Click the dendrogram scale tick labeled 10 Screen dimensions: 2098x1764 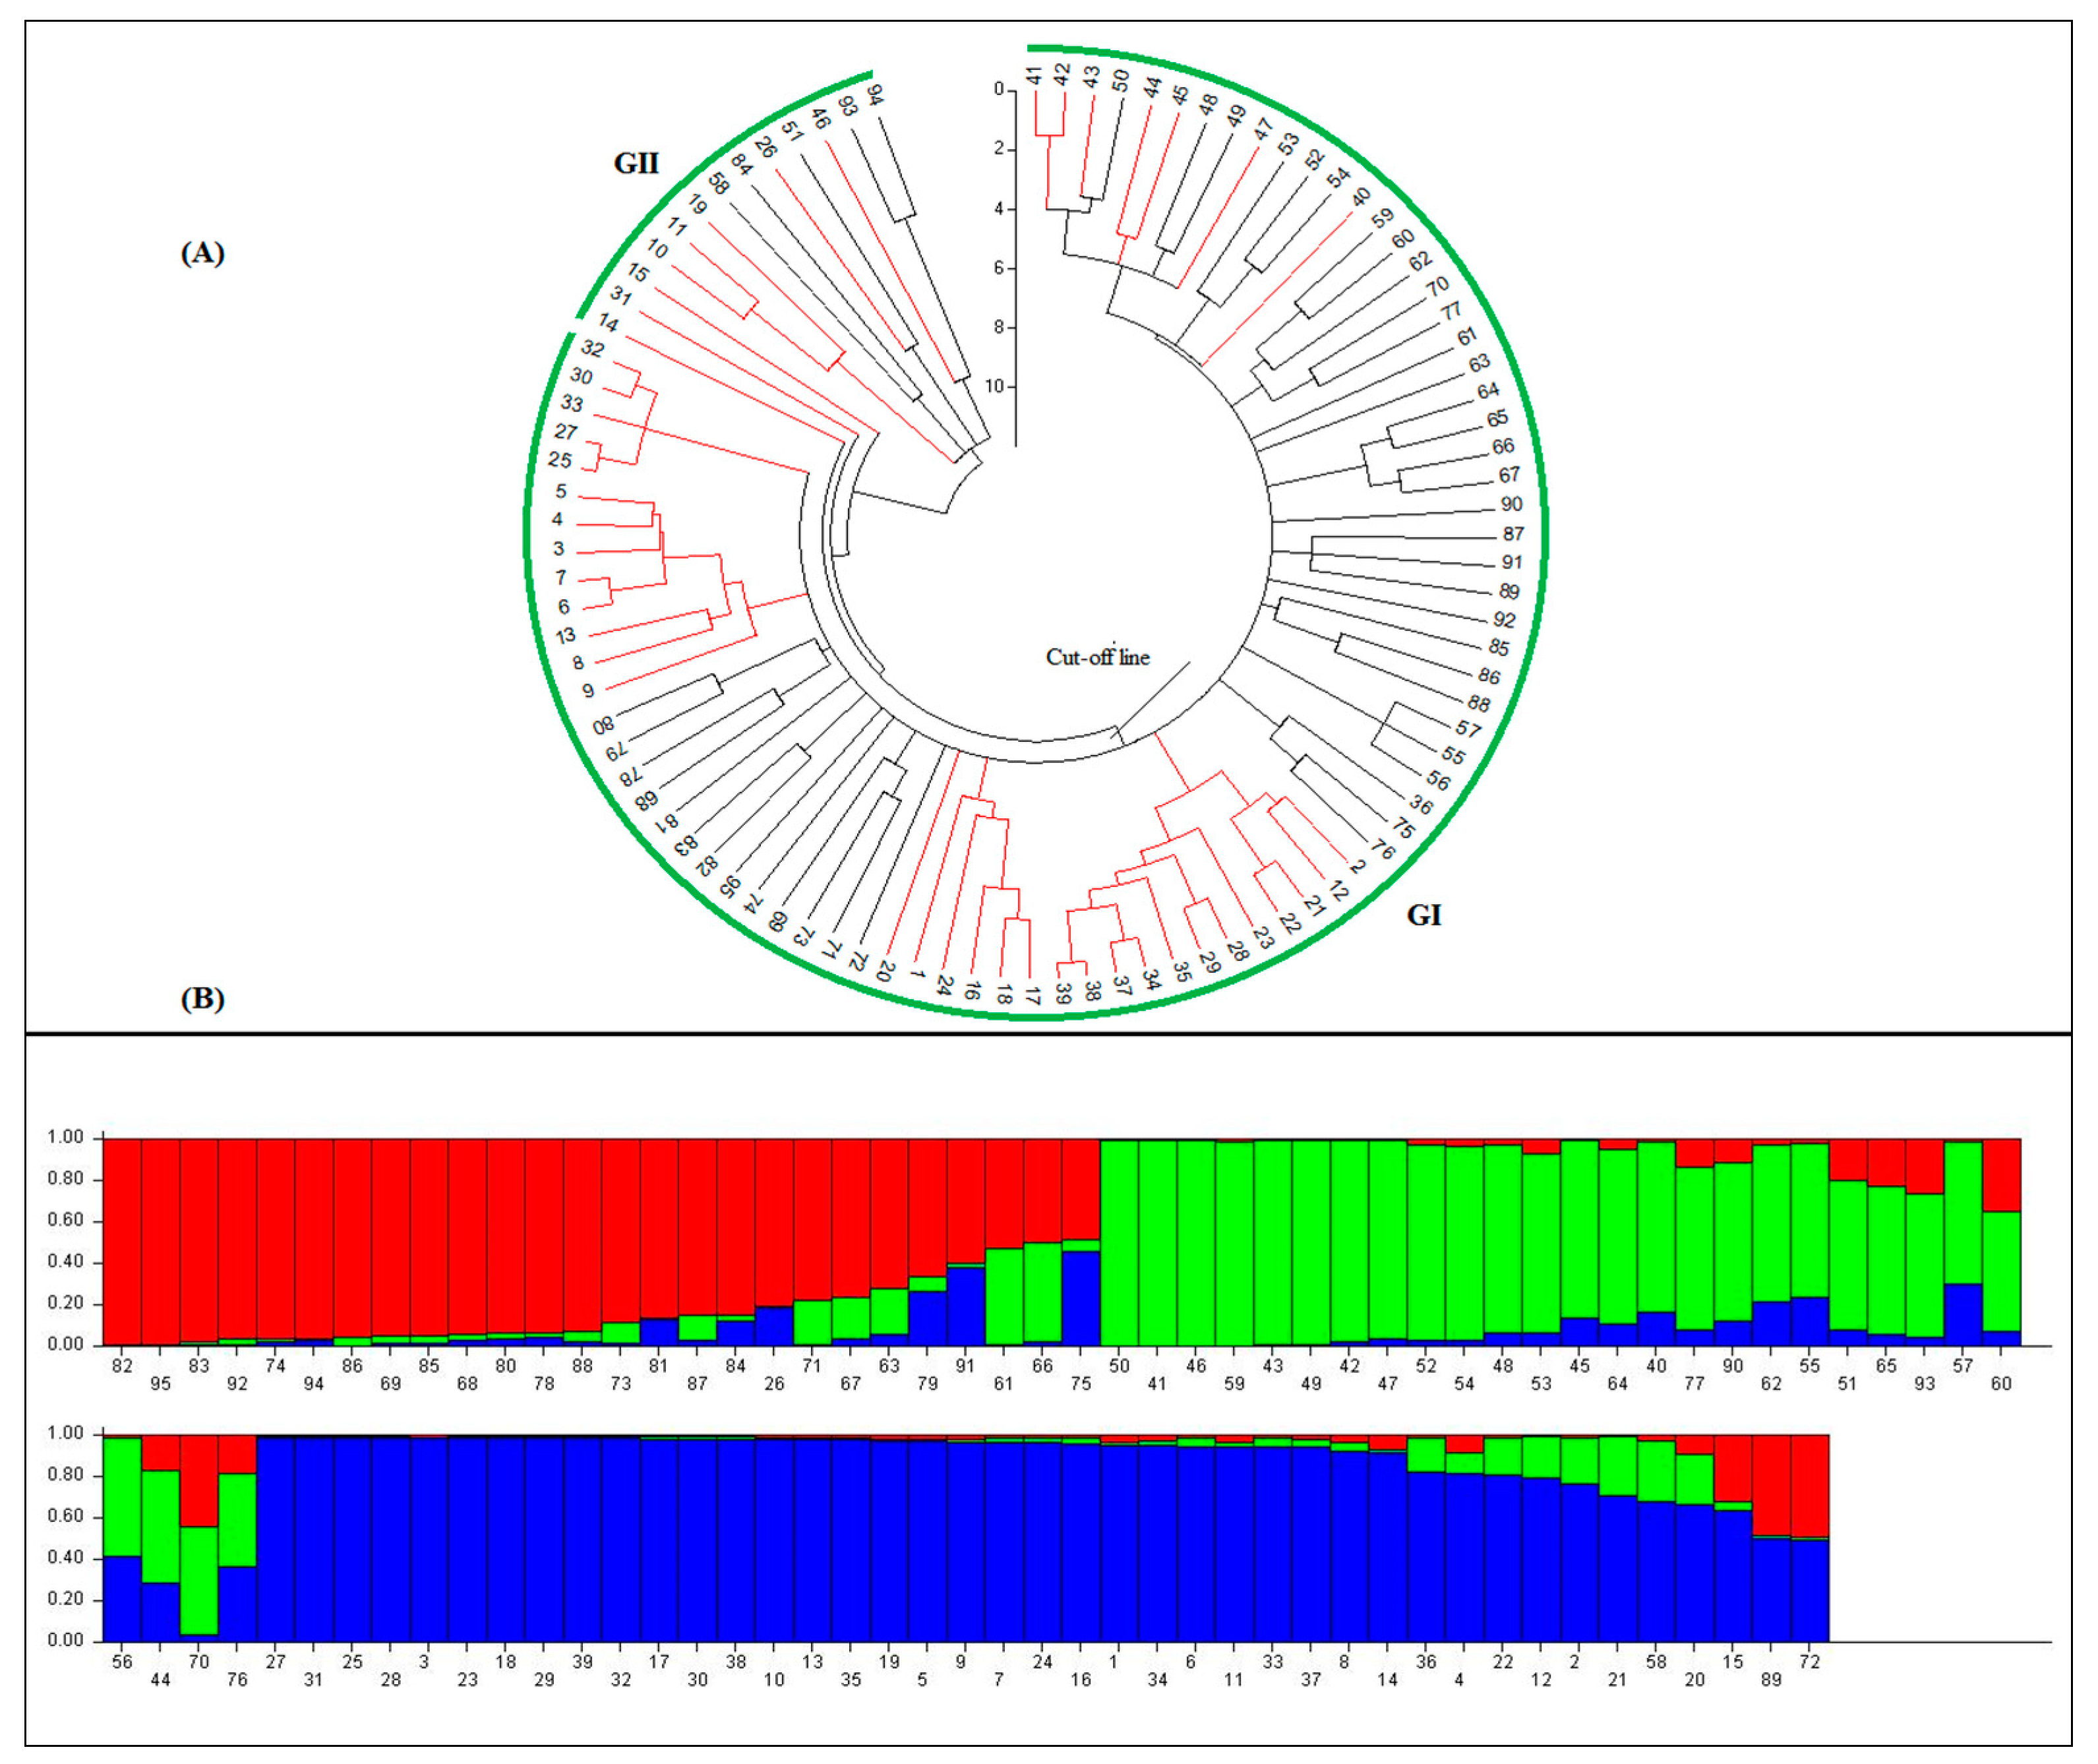[x=994, y=386]
